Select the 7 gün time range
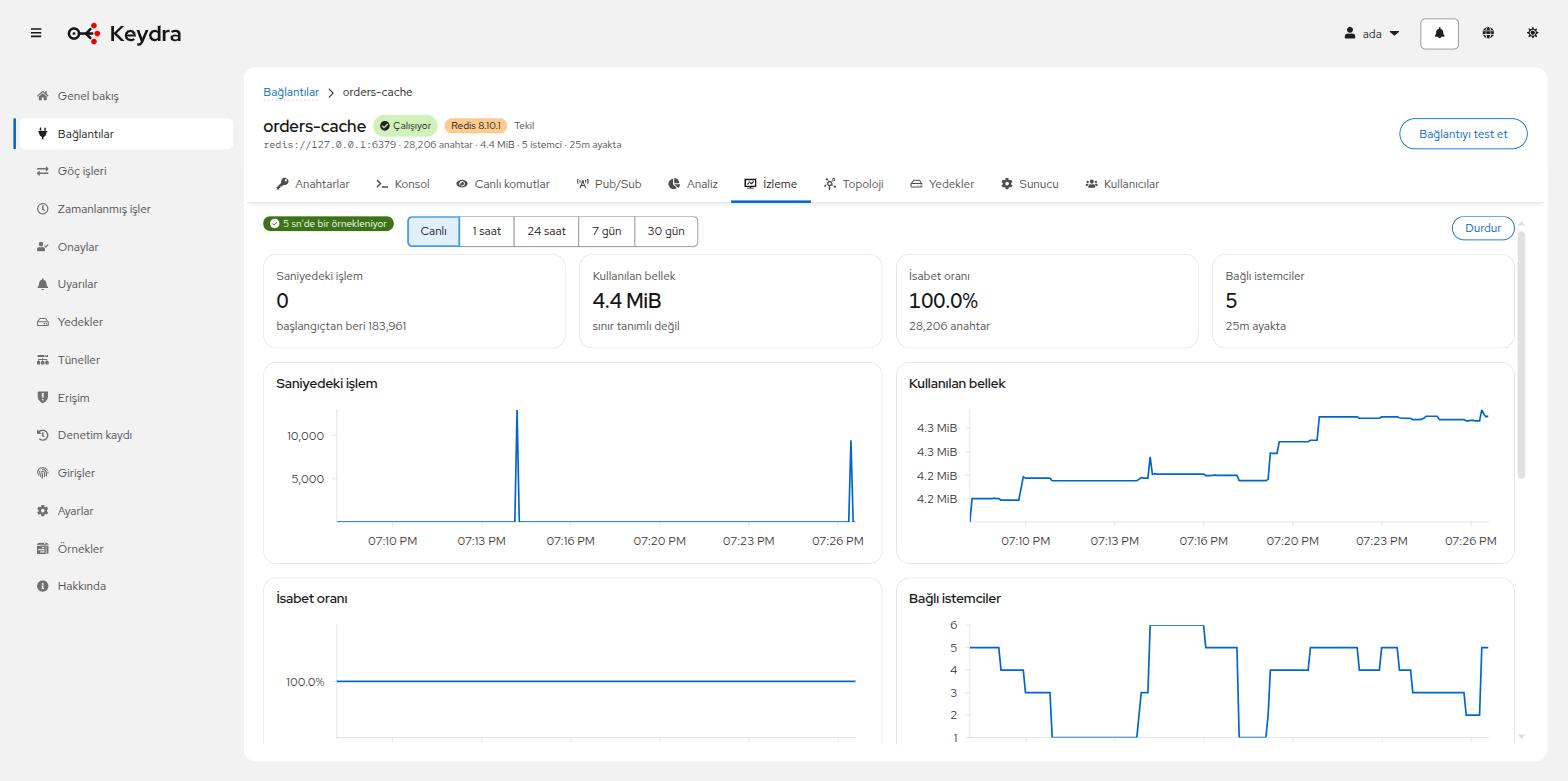 (x=607, y=231)
